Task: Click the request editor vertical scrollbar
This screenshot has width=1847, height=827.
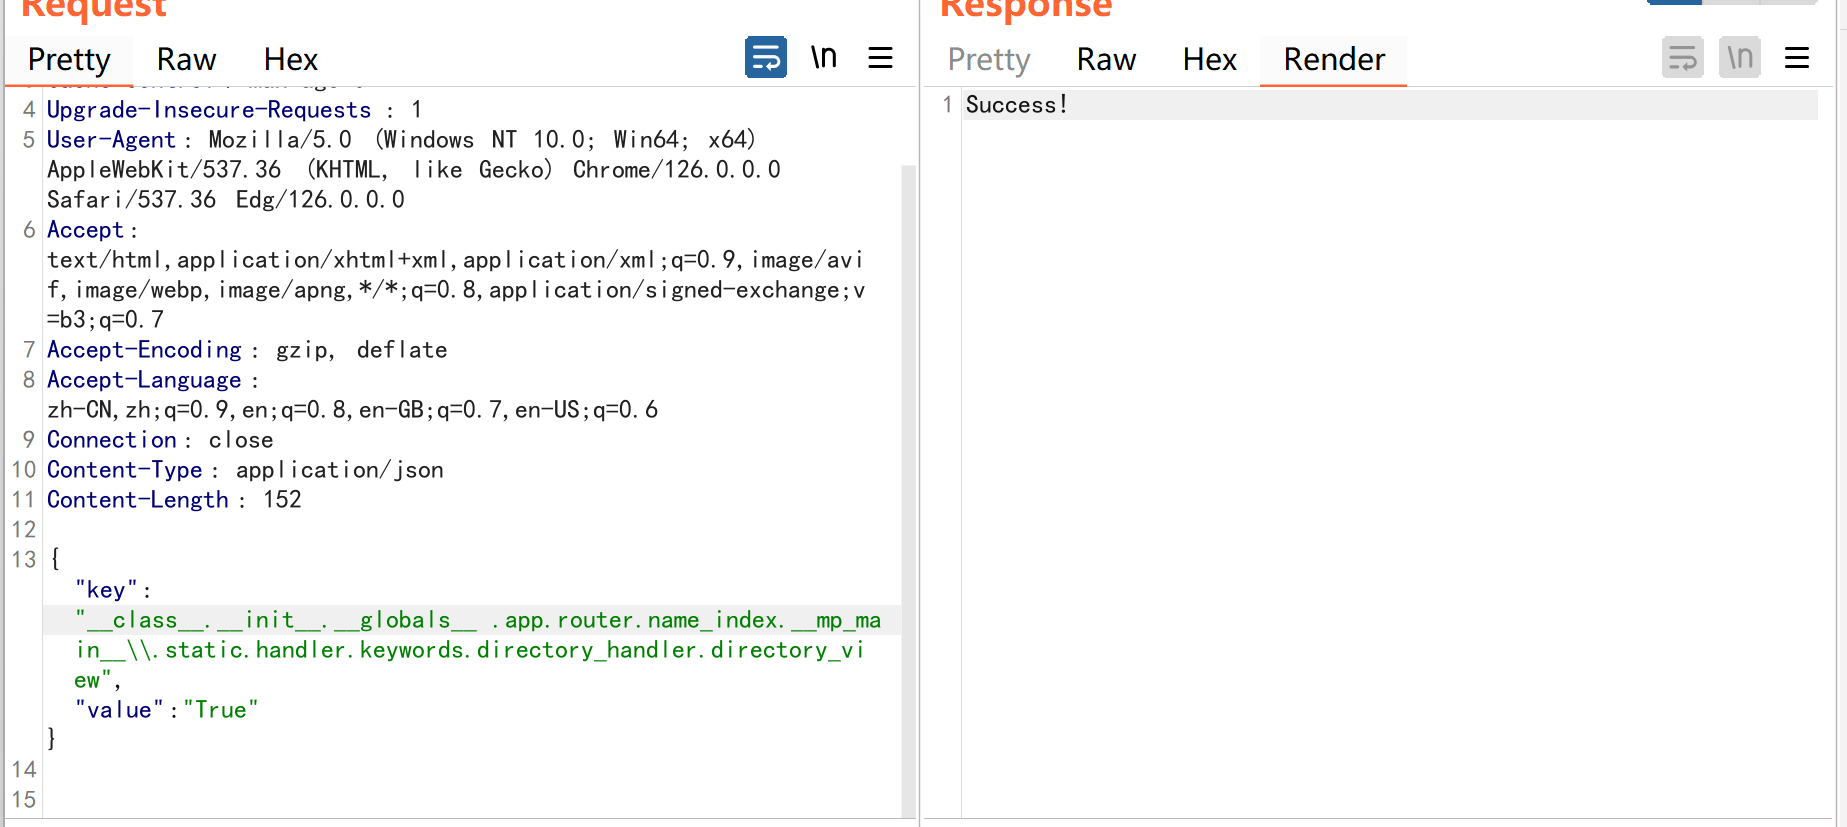Action: tap(909, 490)
